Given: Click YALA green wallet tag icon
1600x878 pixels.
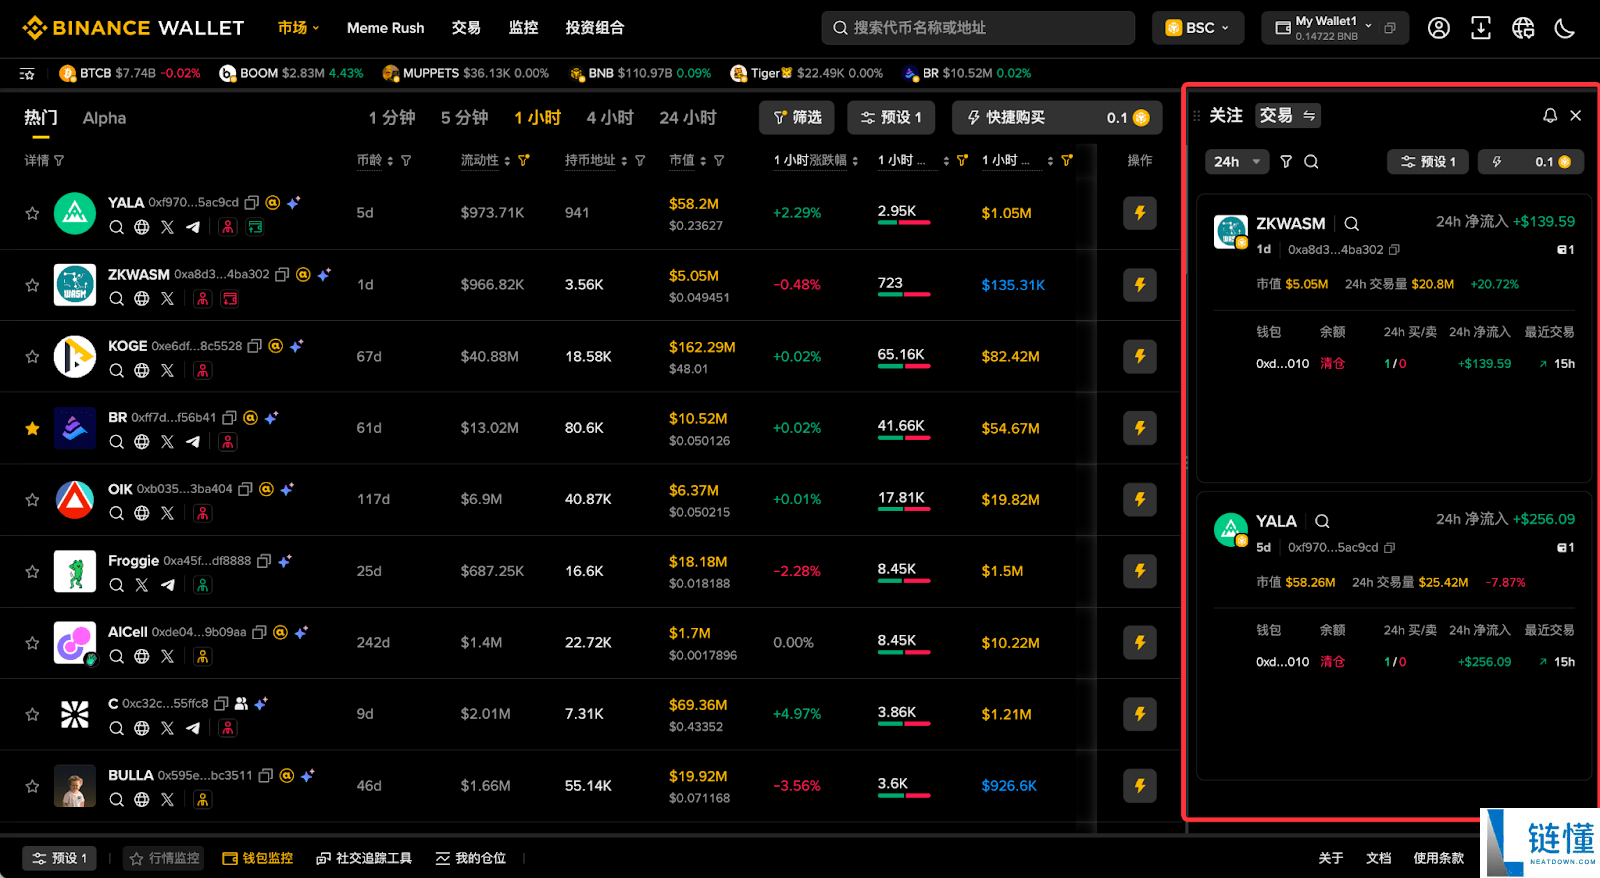Looking at the screenshot, I should click(255, 227).
